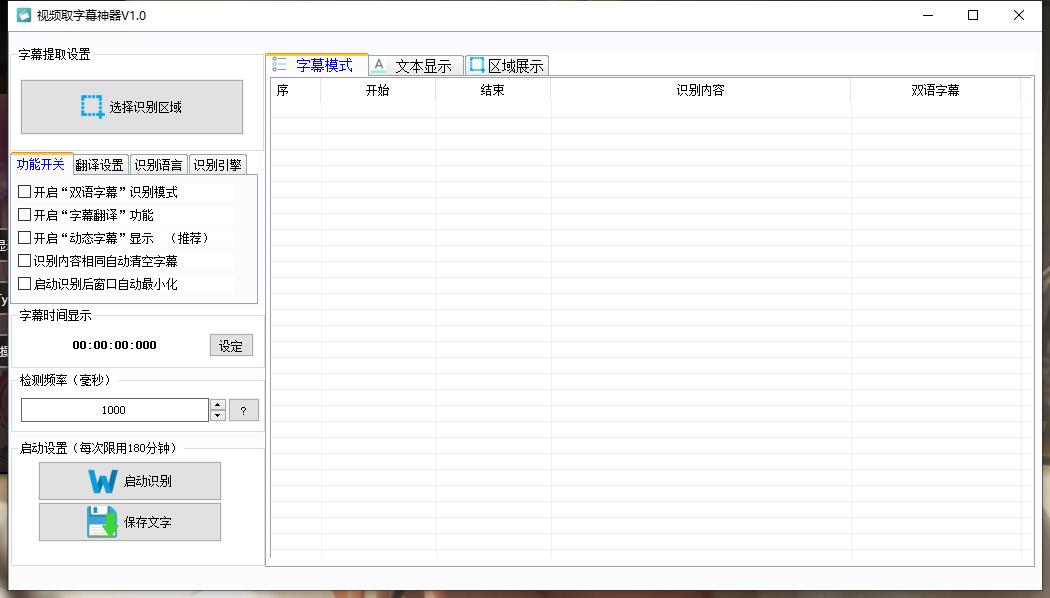
Task: Enable the 字幕翻译 function checkbox
Action: tap(25, 215)
